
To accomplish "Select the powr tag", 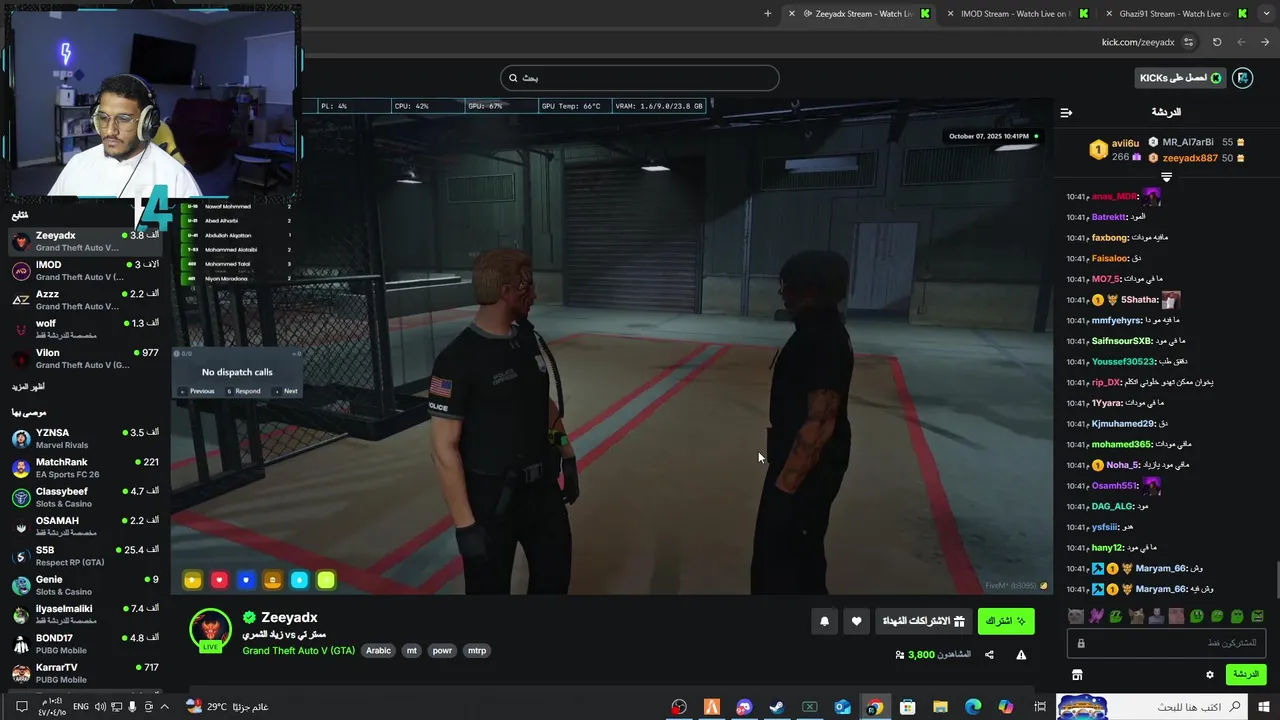I will (442, 651).
